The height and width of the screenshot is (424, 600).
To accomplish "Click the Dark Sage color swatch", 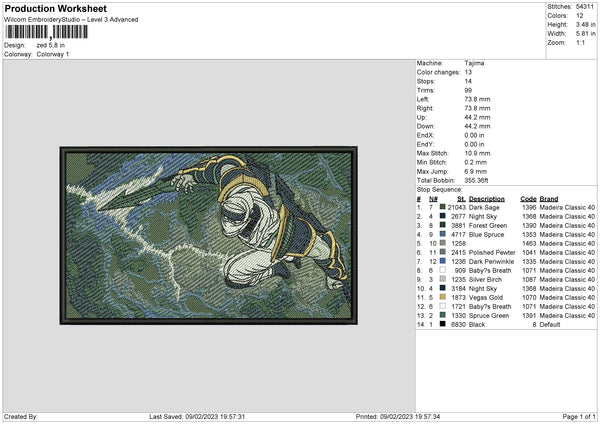I will coord(442,206).
